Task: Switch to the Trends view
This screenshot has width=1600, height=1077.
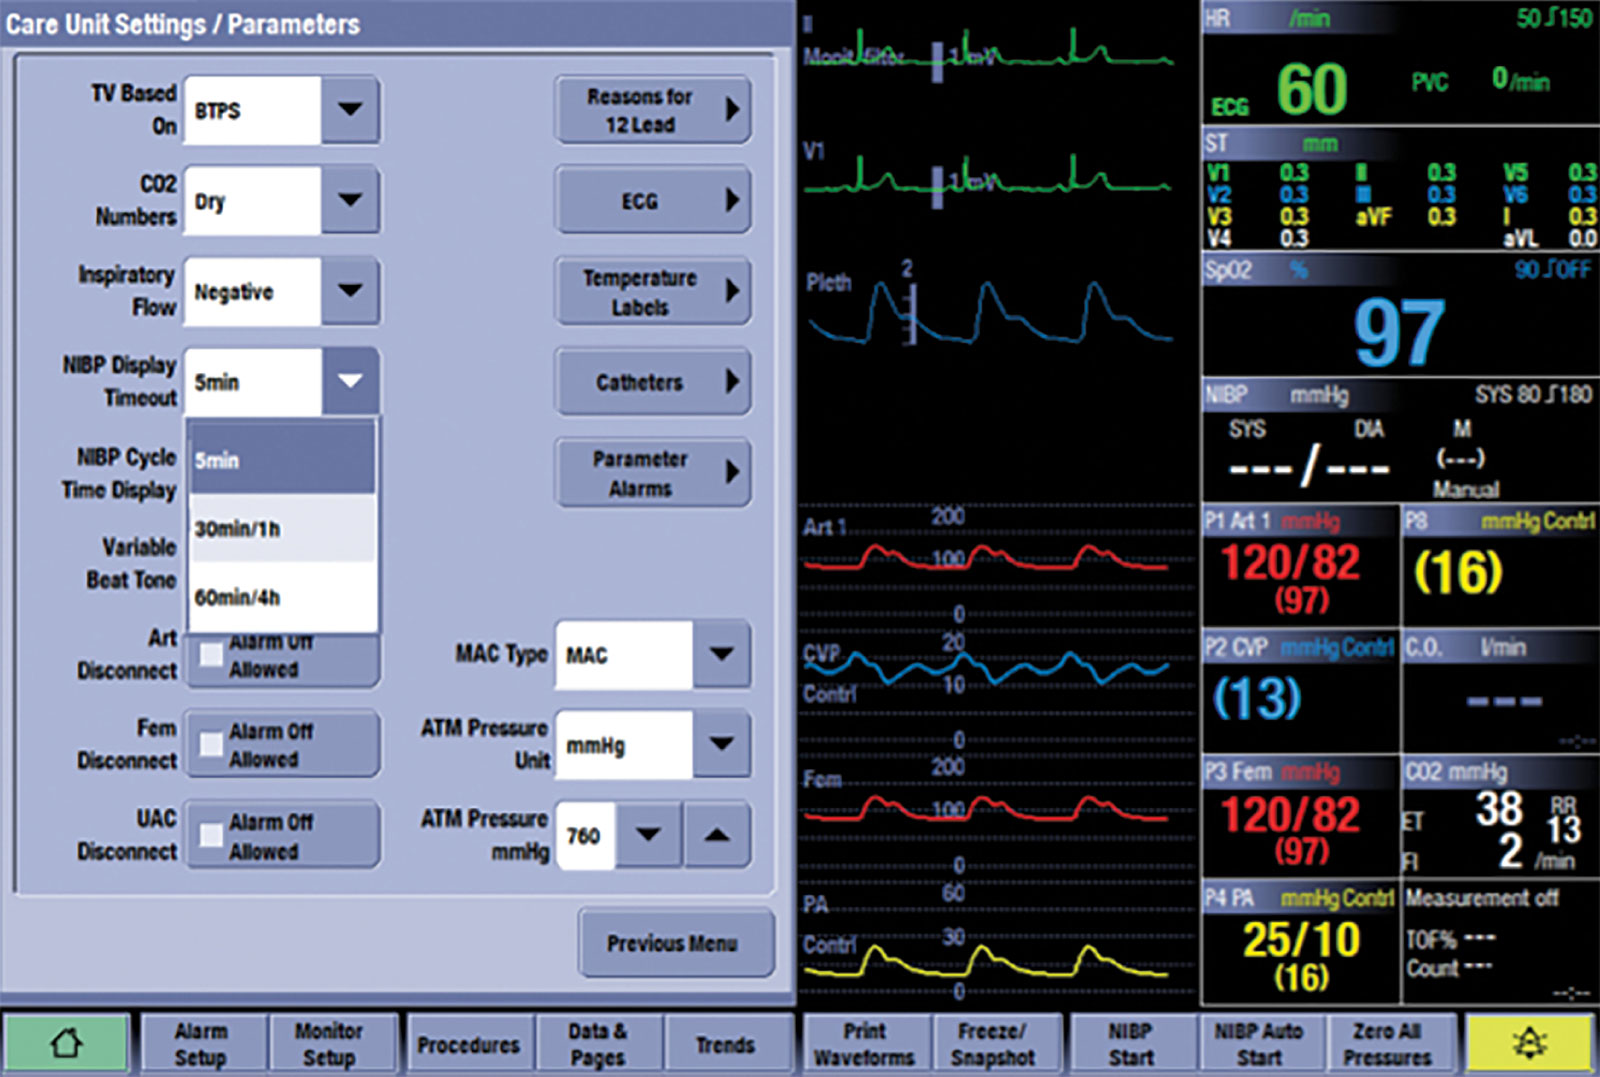Action: (x=728, y=1043)
